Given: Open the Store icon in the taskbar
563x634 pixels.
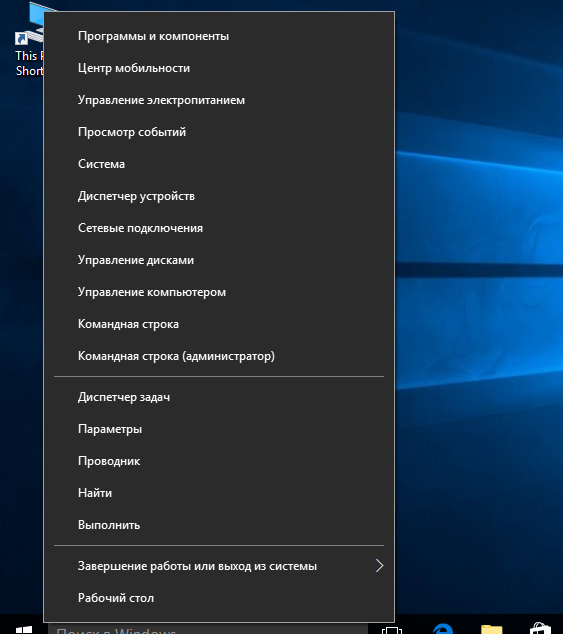Looking at the screenshot, I should (540, 629).
